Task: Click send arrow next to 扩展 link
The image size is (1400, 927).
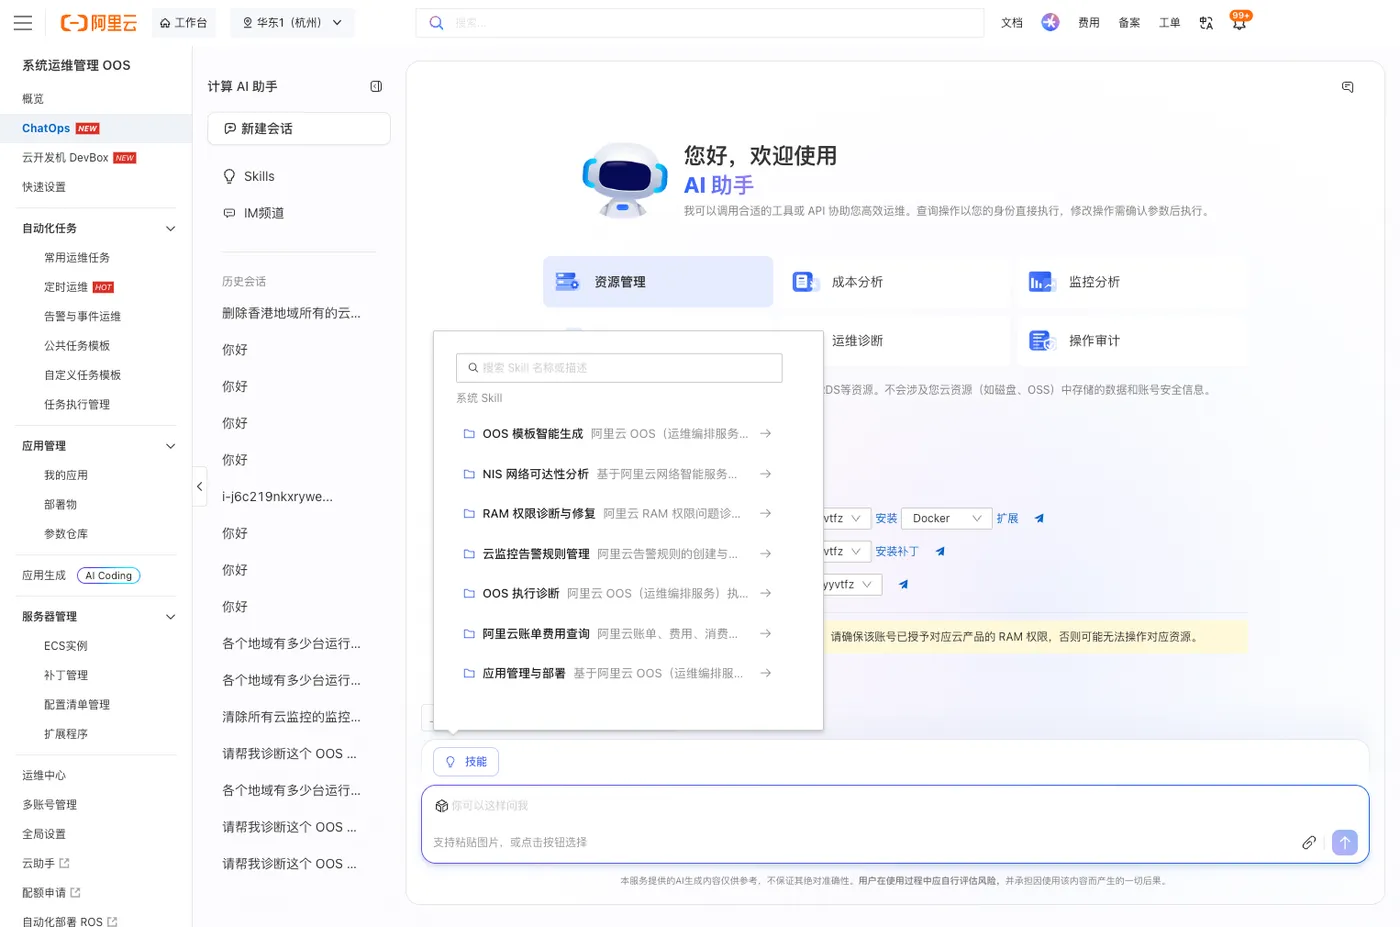Action: (x=1039, y=519)
